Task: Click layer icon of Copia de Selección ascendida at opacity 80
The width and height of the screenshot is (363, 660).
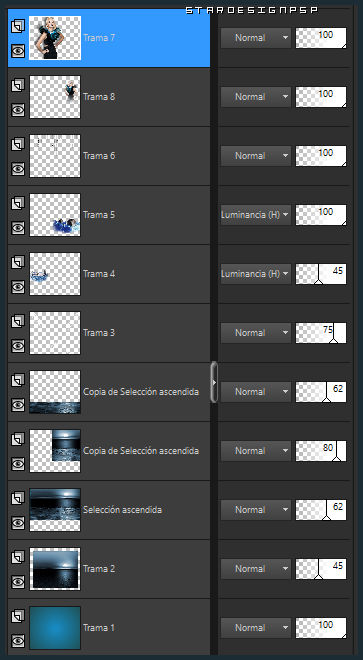Action: (18, 439)
